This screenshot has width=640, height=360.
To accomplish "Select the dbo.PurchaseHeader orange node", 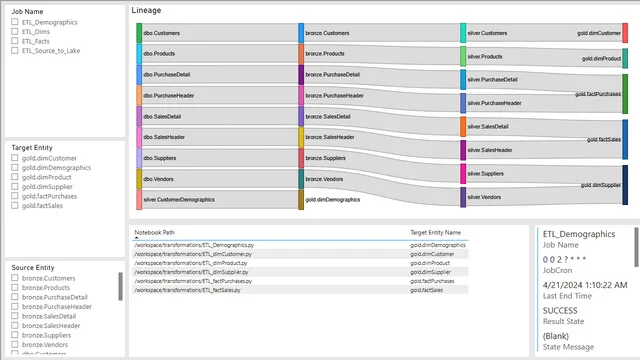I will 139,96.
